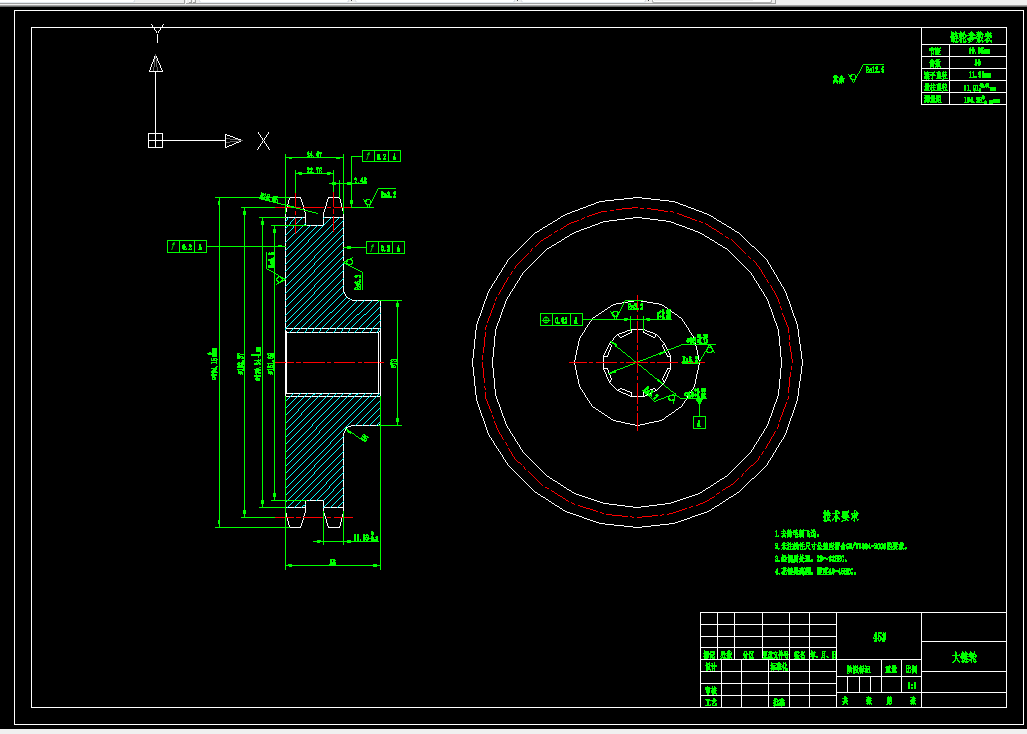Click the 1:1 scale cell in title block

point(912,686)
